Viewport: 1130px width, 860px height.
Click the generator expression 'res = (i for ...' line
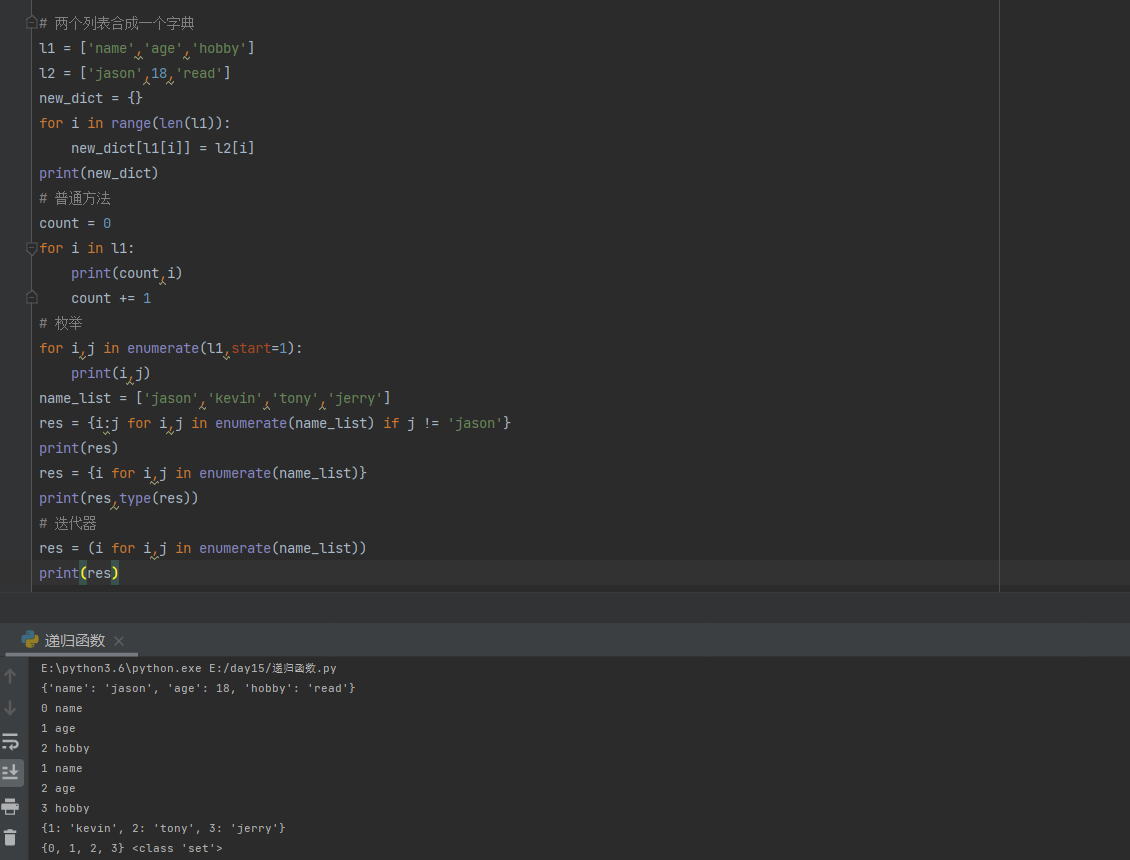(203, 548)
